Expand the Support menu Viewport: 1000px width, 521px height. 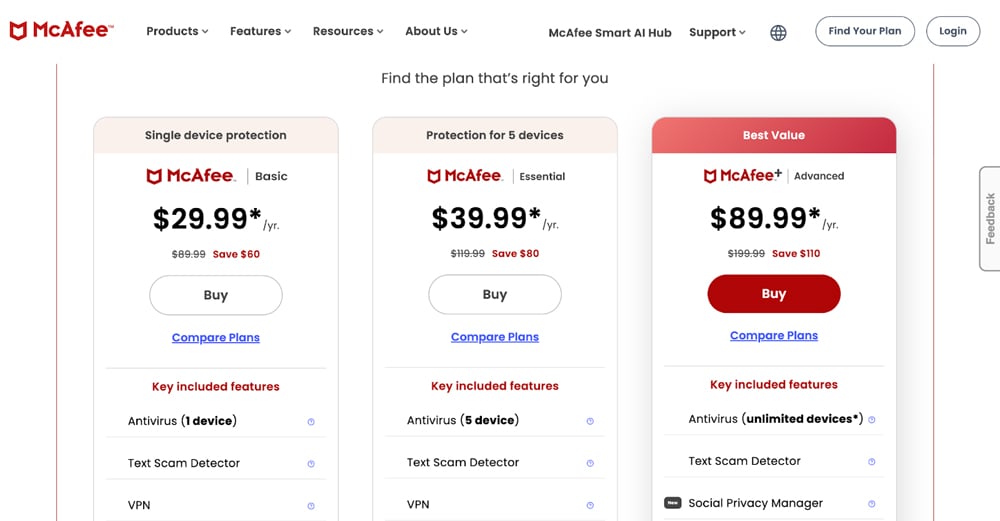717,32
